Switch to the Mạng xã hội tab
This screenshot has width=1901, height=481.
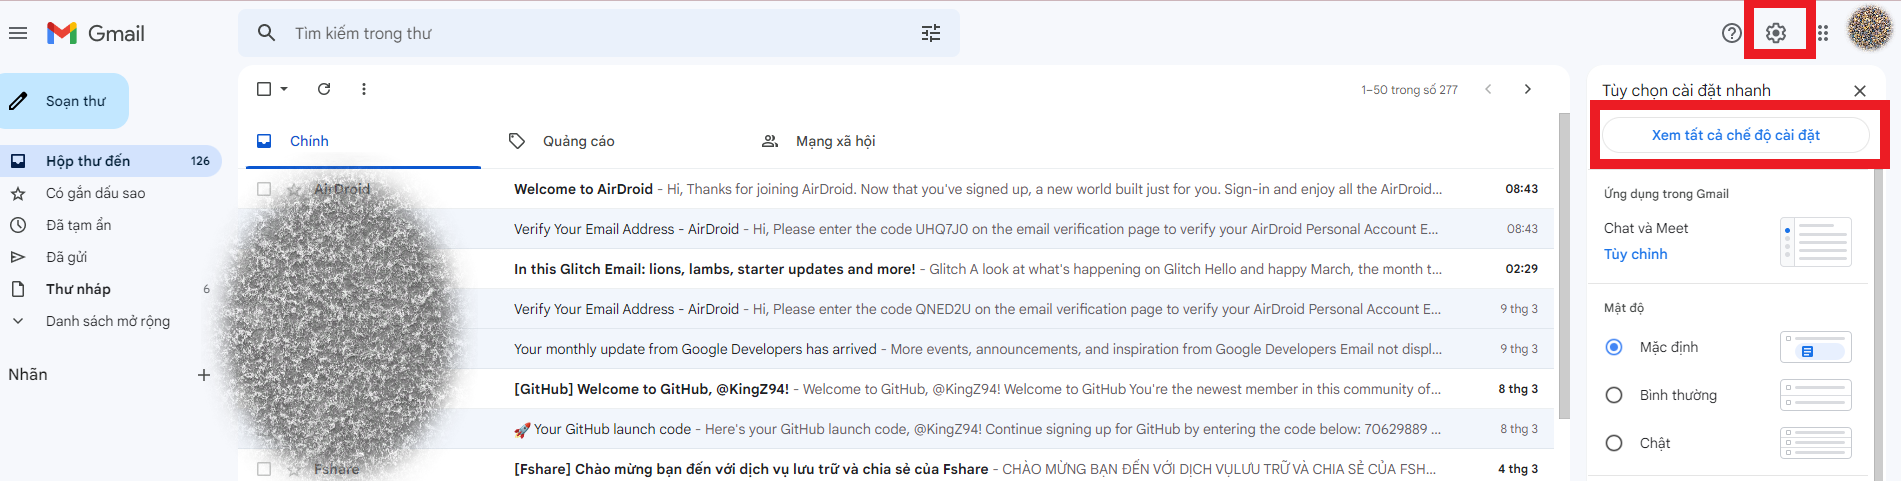point(834,141)
